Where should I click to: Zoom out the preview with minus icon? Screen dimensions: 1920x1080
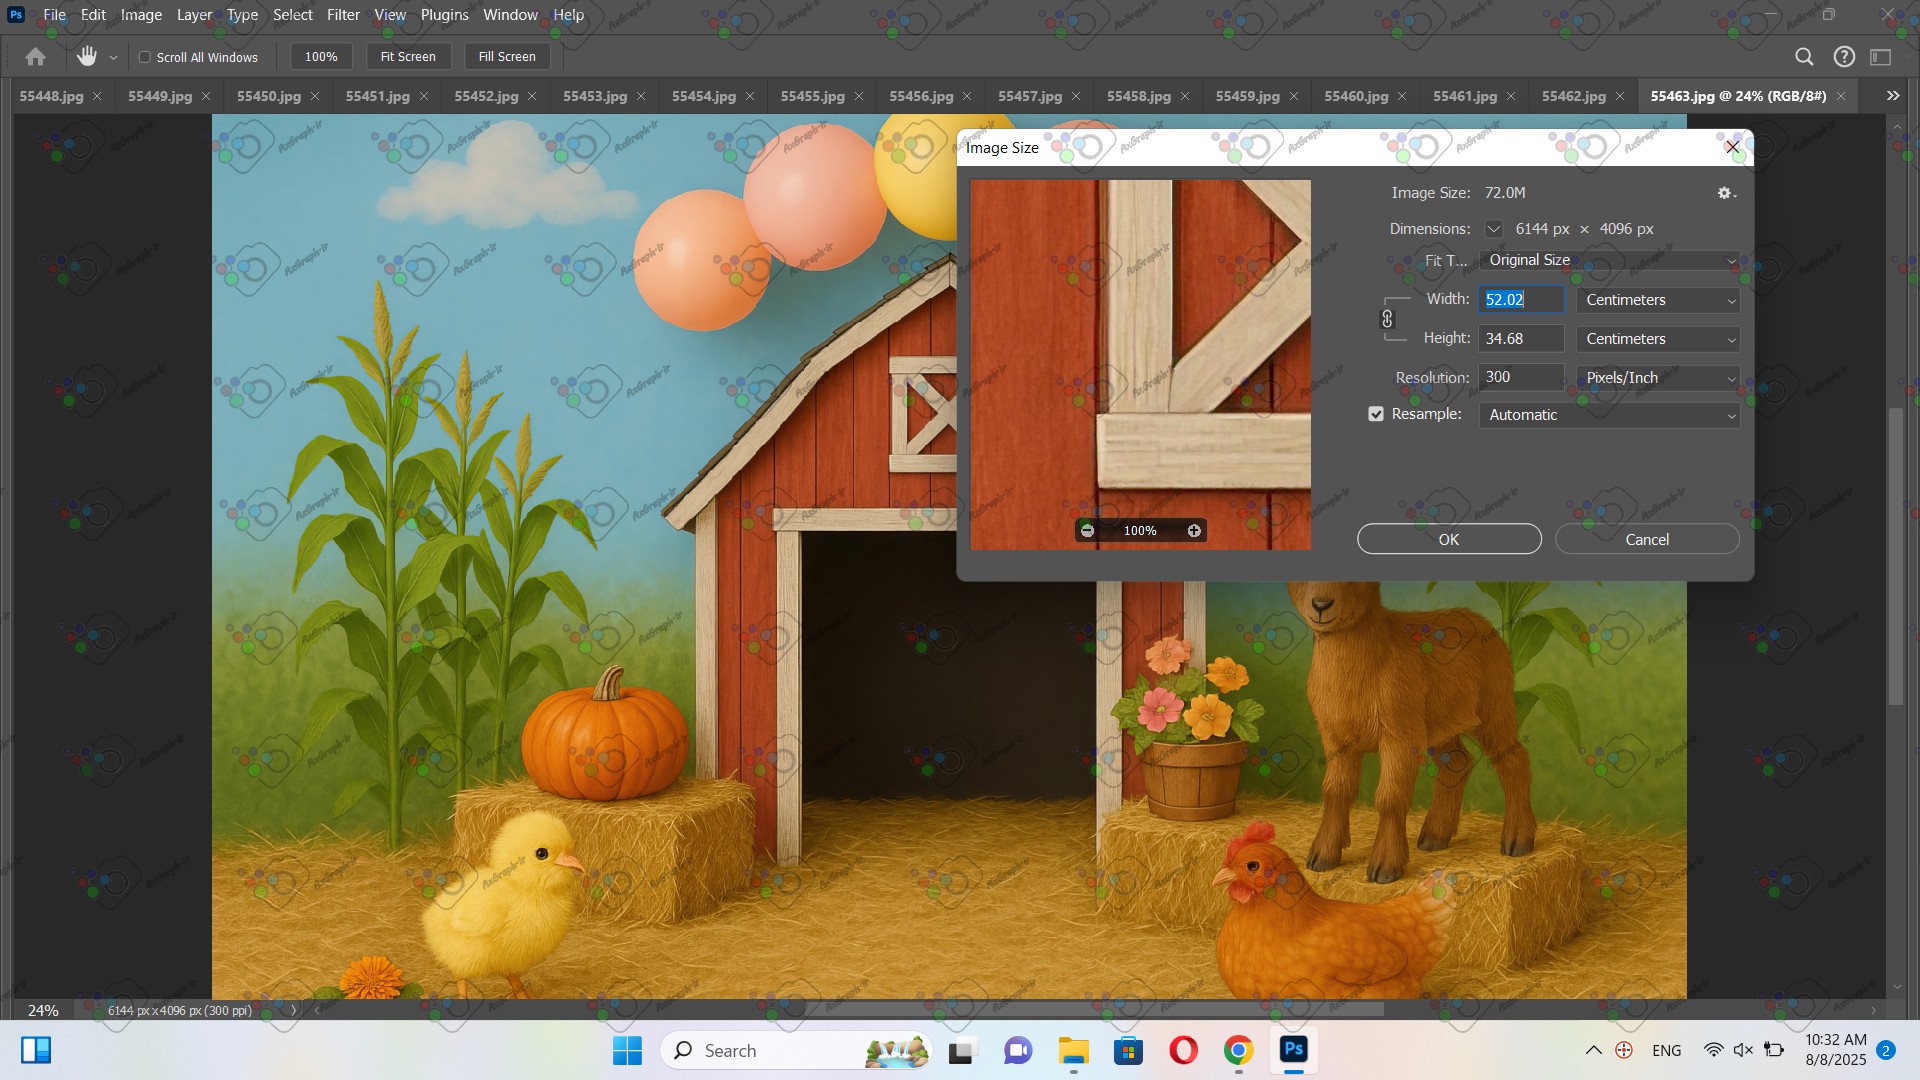pos(1088,531)
